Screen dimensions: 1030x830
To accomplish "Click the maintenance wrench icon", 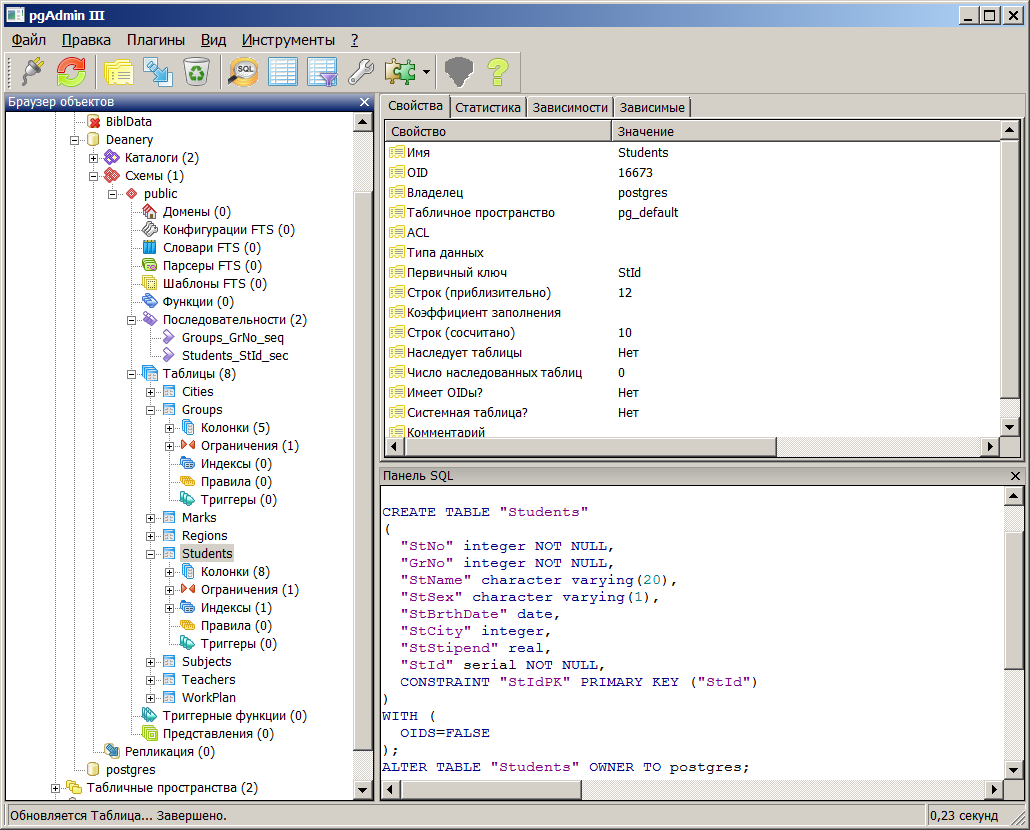I will (x=361, y=72).
